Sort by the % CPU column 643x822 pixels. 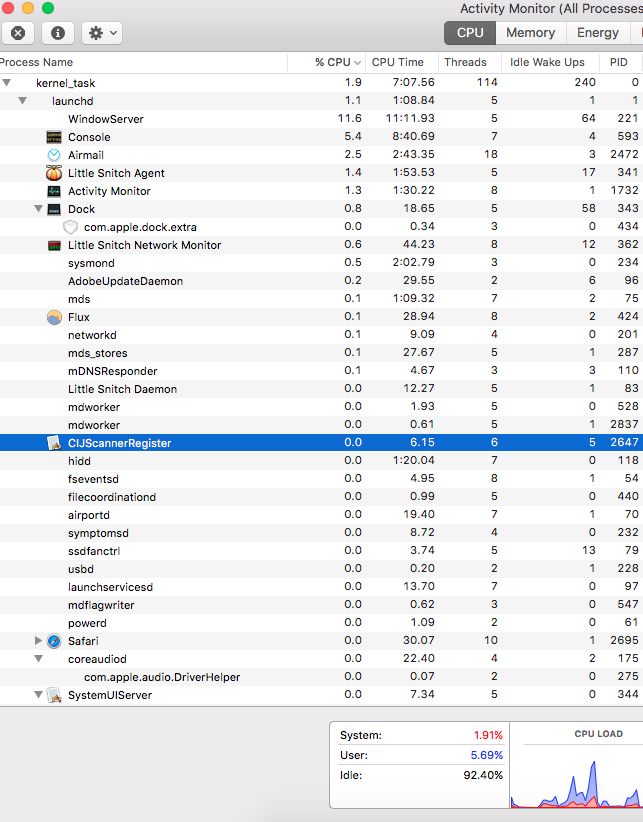[326, 62]
